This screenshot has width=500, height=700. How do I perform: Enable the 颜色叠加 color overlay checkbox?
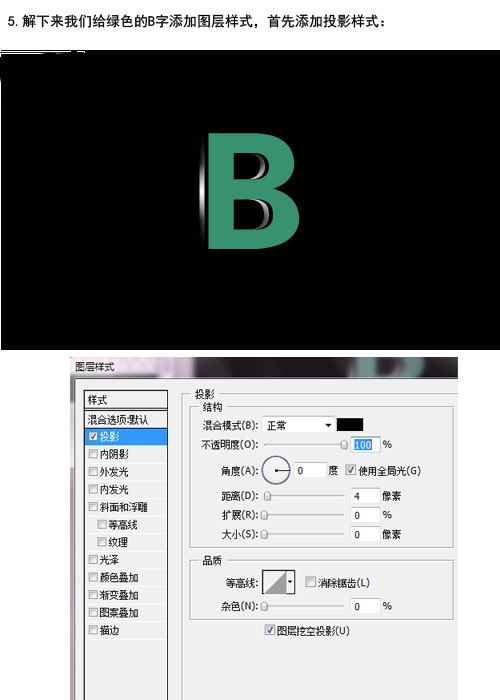[93, 577]
